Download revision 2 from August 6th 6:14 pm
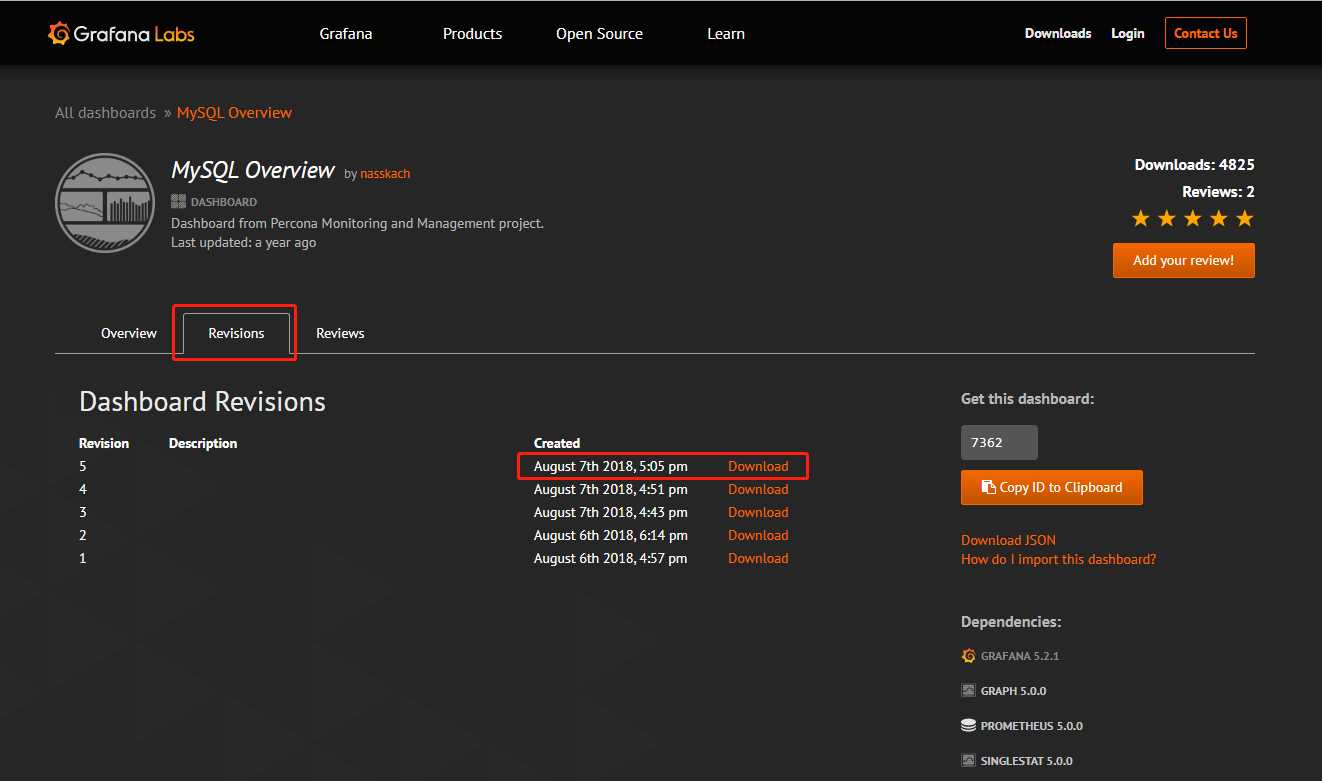This screenshot has width=1322, height=781. coord(758,535)
